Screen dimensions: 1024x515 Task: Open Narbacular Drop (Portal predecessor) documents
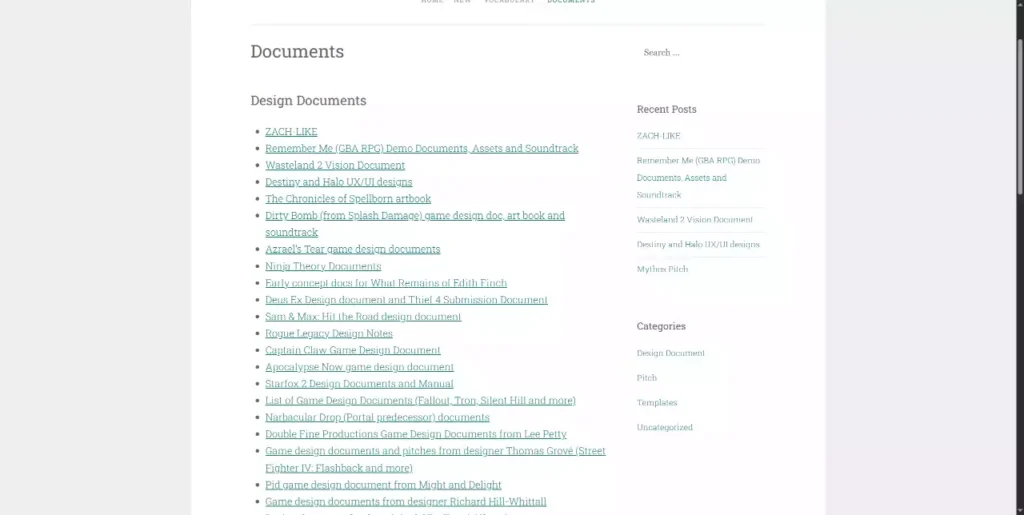click(377, 417)
